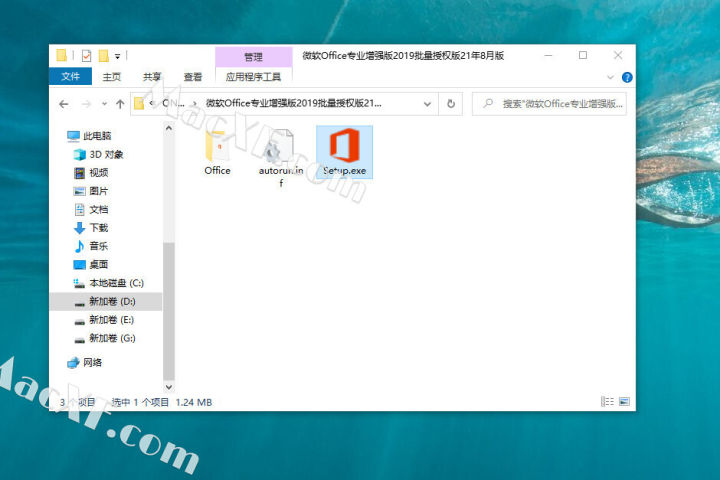Open Customize Quick Access Toolbar dropdown
Screen dimensions: 720x480
tap(118, 56)
